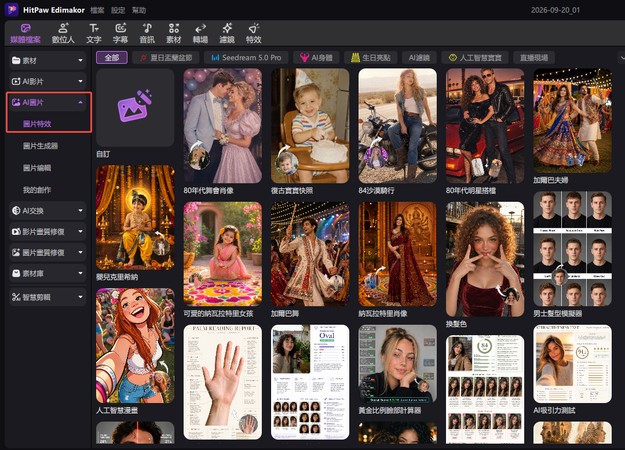Expand the 智慧剪輯 sidebar section
Viewport: 625px width, 450px height.
tap(48, 297)
